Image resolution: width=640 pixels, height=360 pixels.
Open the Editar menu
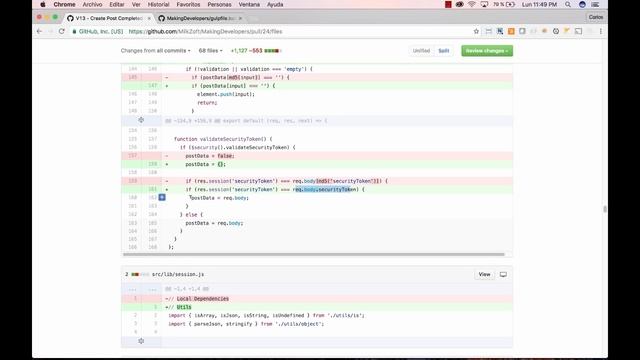(x=117, y=4)
